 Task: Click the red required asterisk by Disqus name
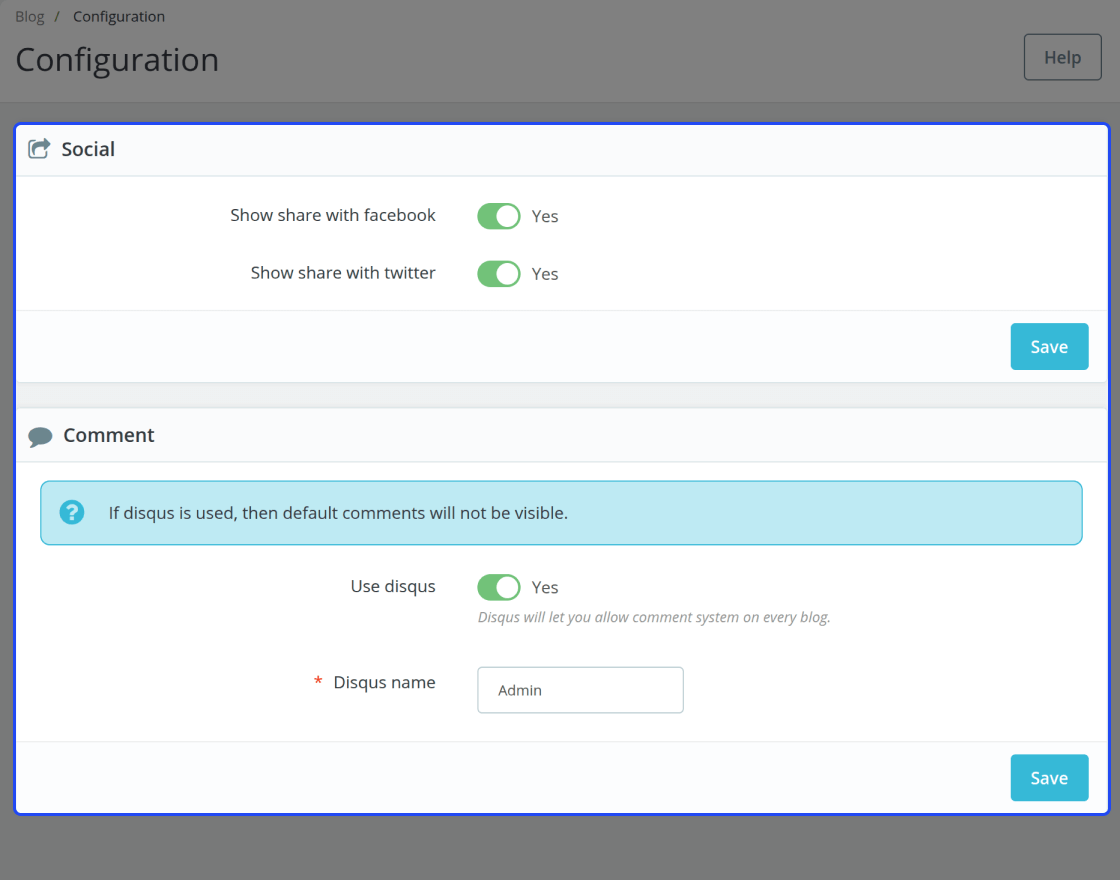click(318, 681)
